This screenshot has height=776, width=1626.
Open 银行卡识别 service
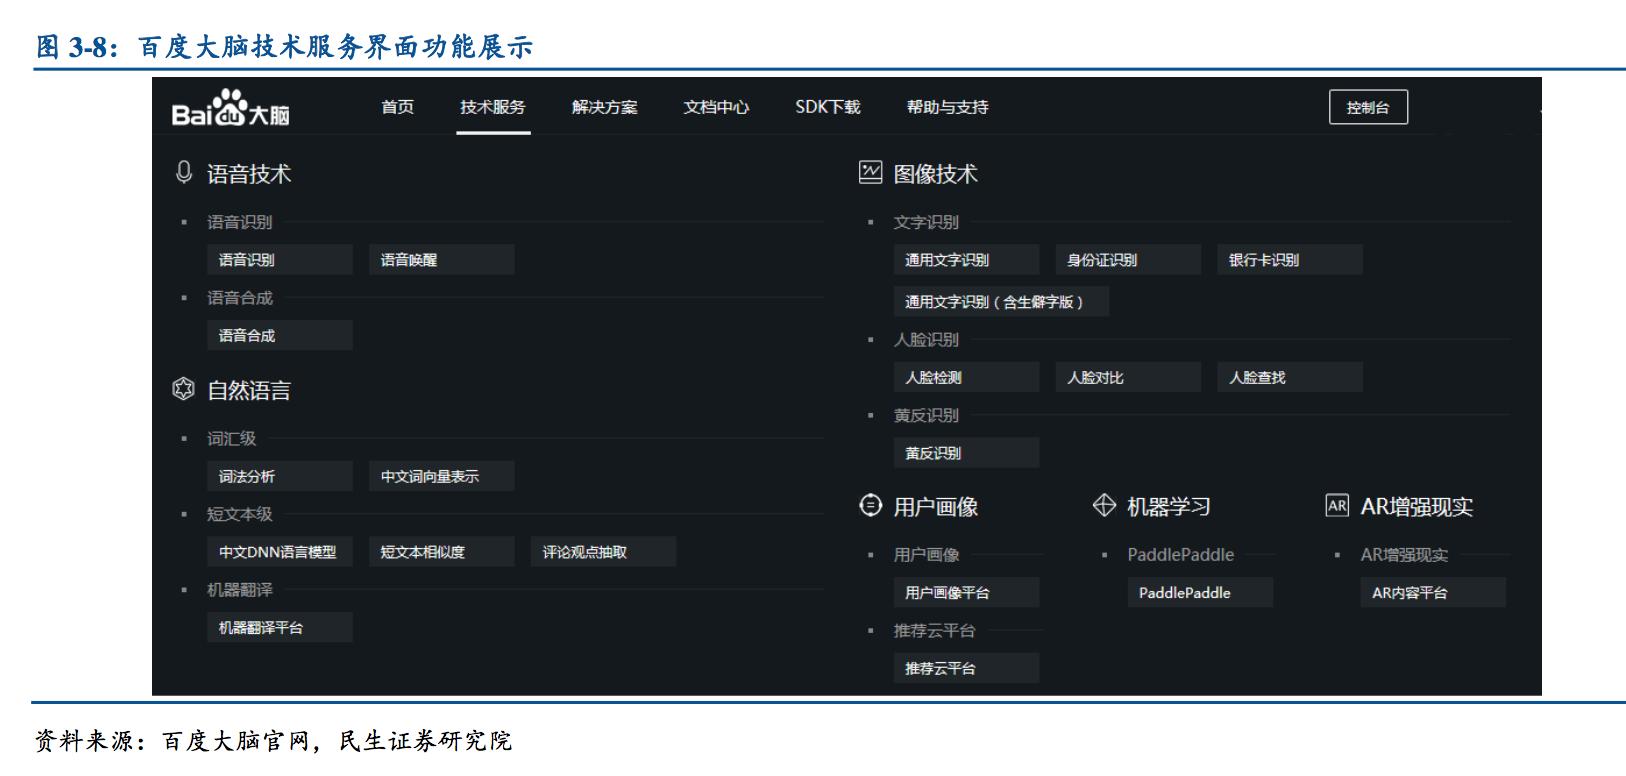click(x=1290, y=260)
